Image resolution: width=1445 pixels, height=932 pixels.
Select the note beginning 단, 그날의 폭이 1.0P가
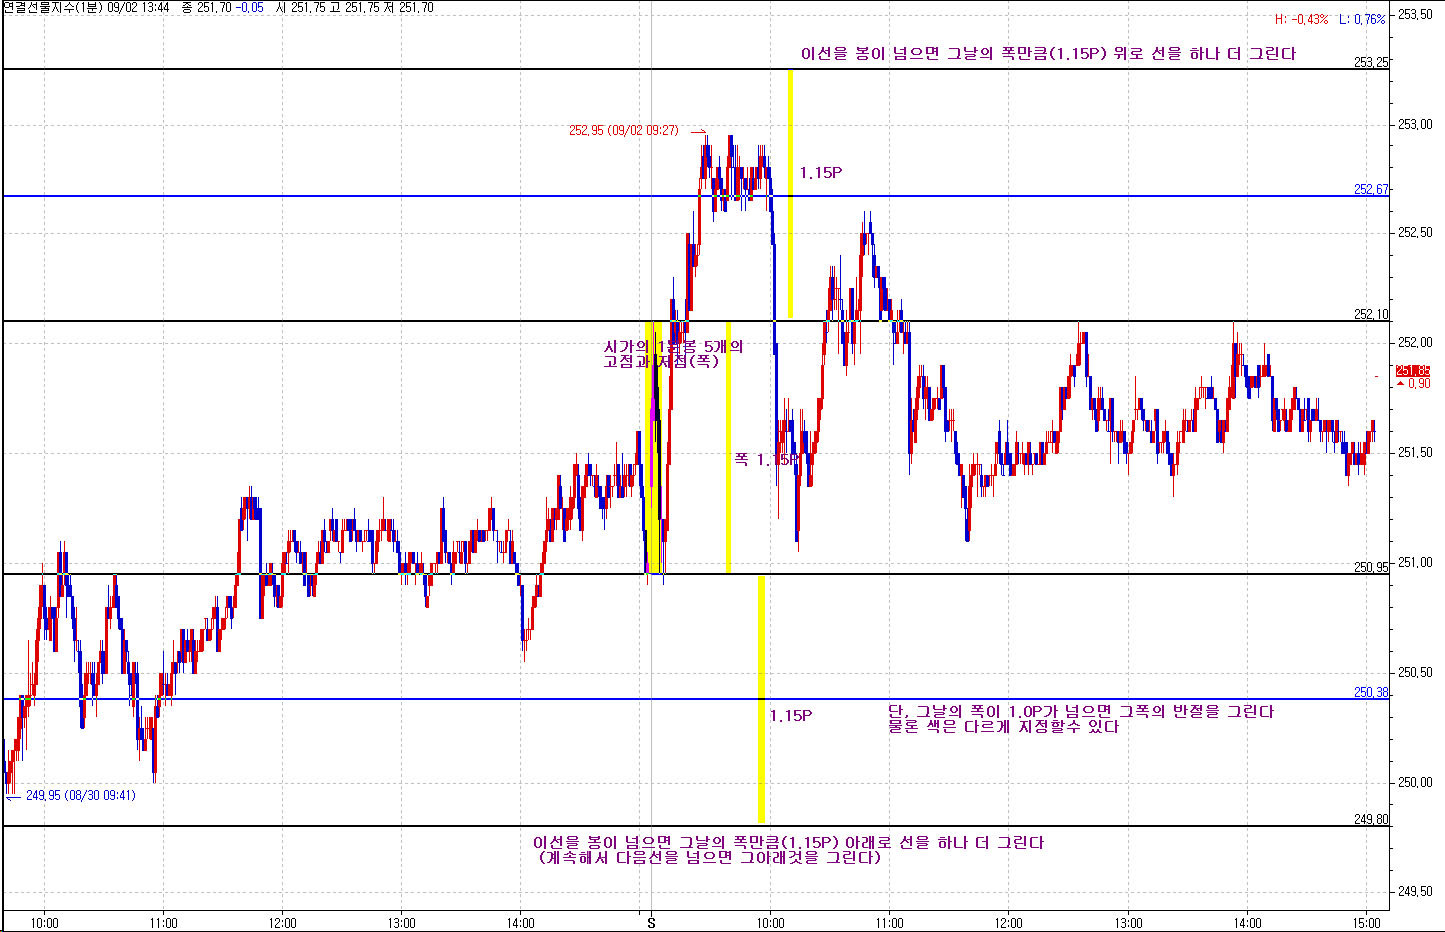point(1080,719)
